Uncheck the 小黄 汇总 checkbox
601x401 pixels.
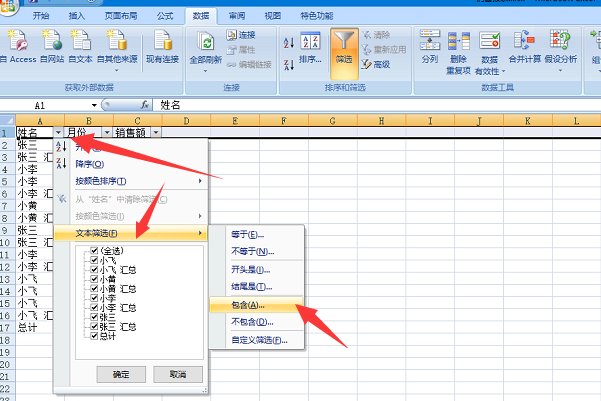point(94,288)
